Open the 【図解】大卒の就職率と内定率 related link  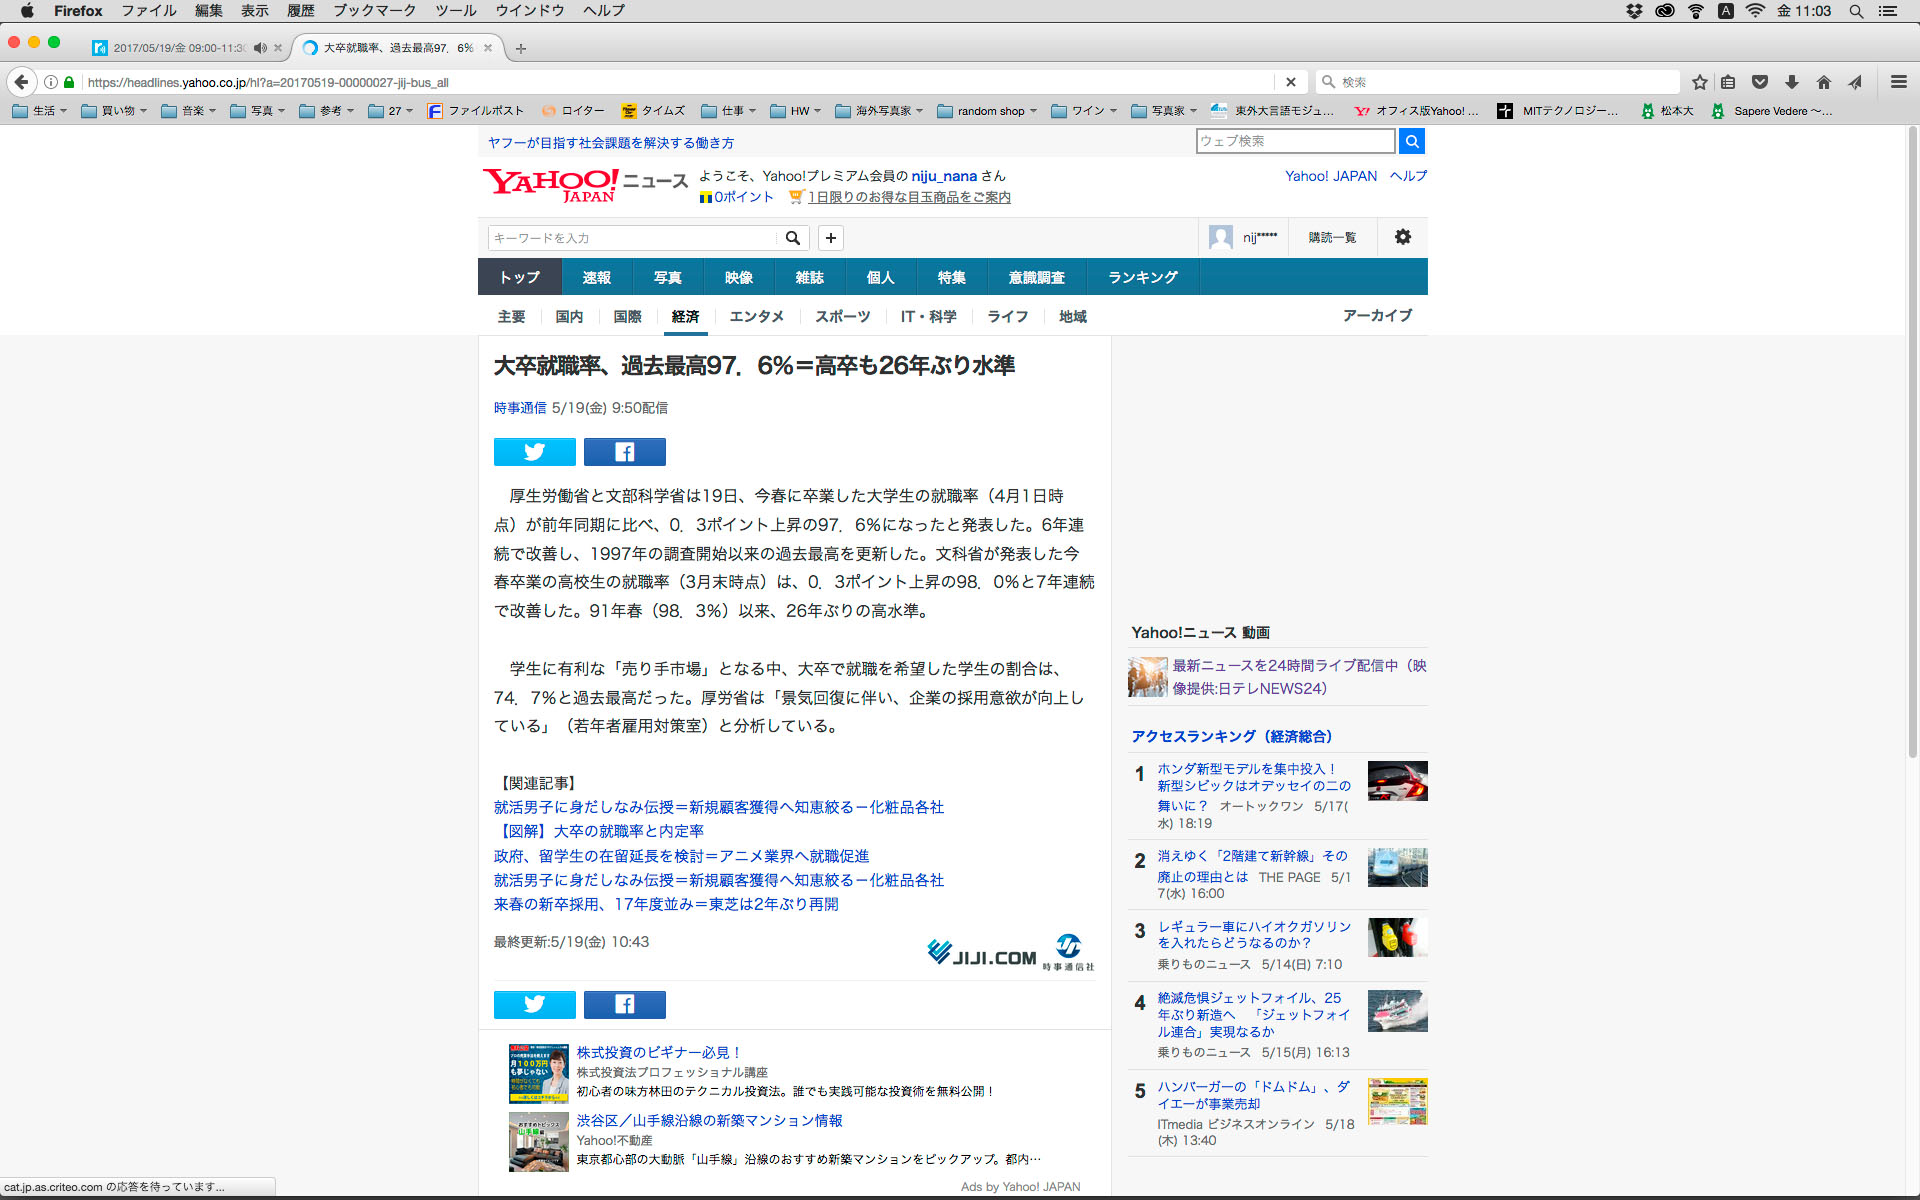[598, 831]
